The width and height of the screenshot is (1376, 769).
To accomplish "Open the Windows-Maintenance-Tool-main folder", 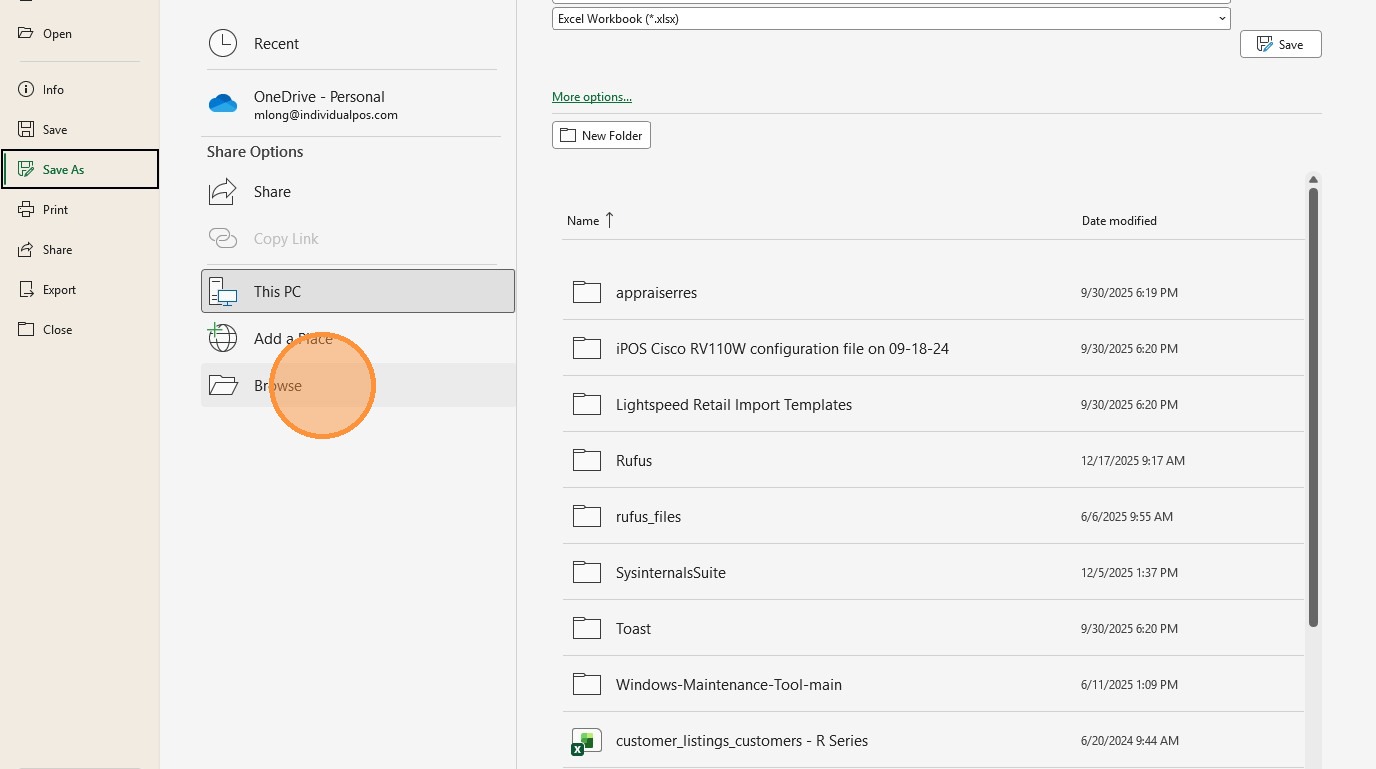I will pos(933,684).
